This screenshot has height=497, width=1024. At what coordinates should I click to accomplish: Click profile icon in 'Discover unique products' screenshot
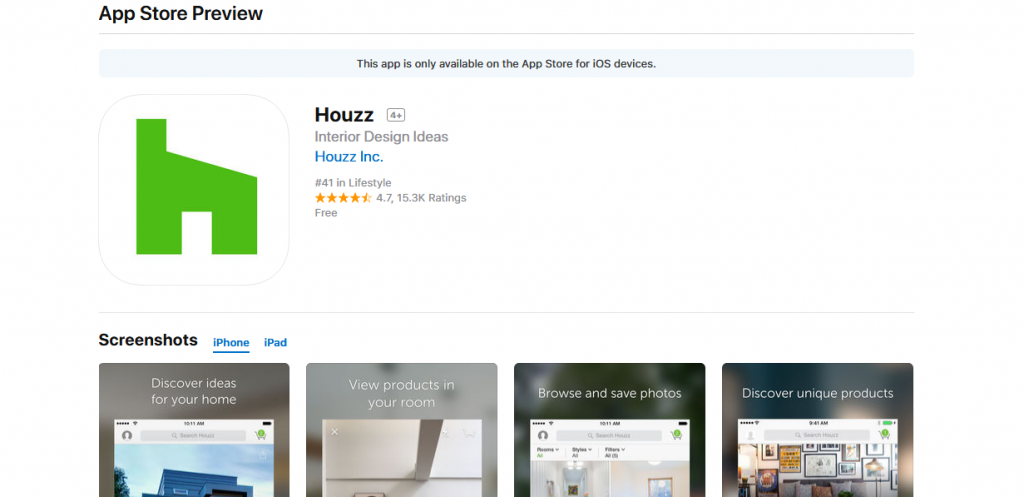(x=751, y=435)
